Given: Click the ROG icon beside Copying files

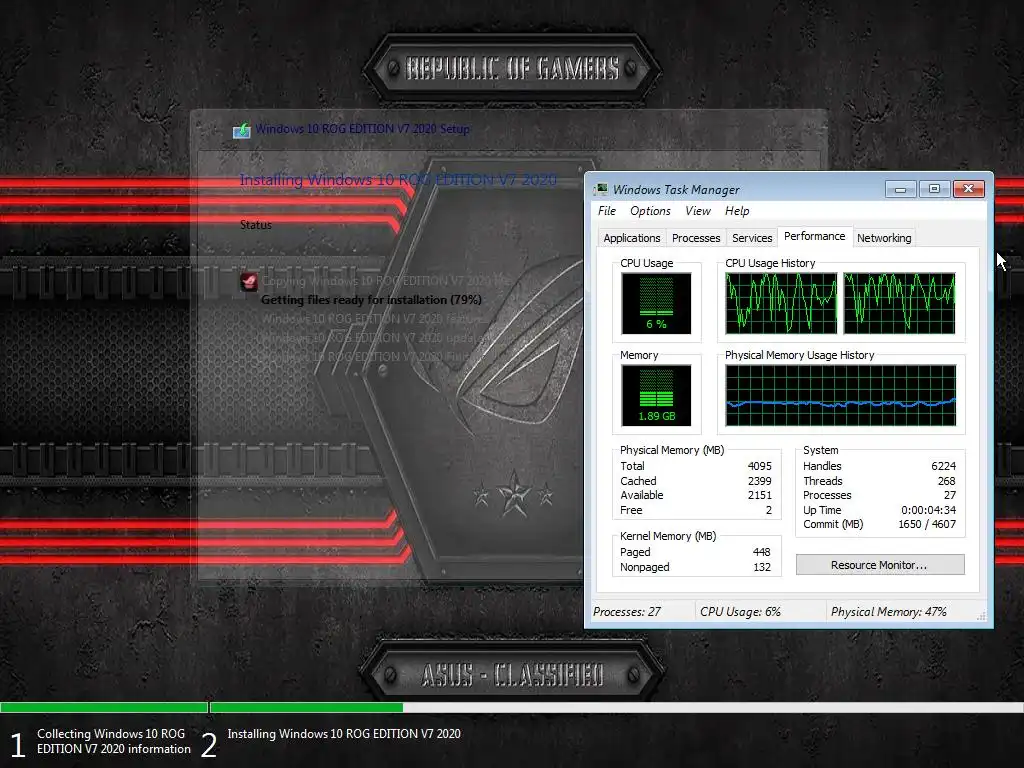Looking at the screenshot, I should (x=249, y=281).
